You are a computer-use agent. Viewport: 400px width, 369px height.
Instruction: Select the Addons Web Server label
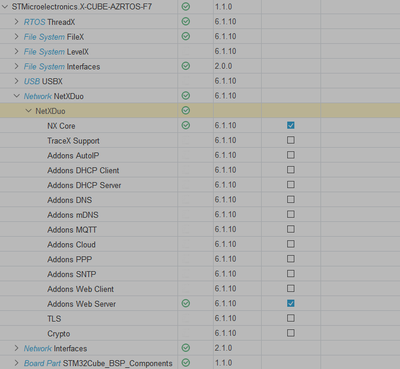82,304
